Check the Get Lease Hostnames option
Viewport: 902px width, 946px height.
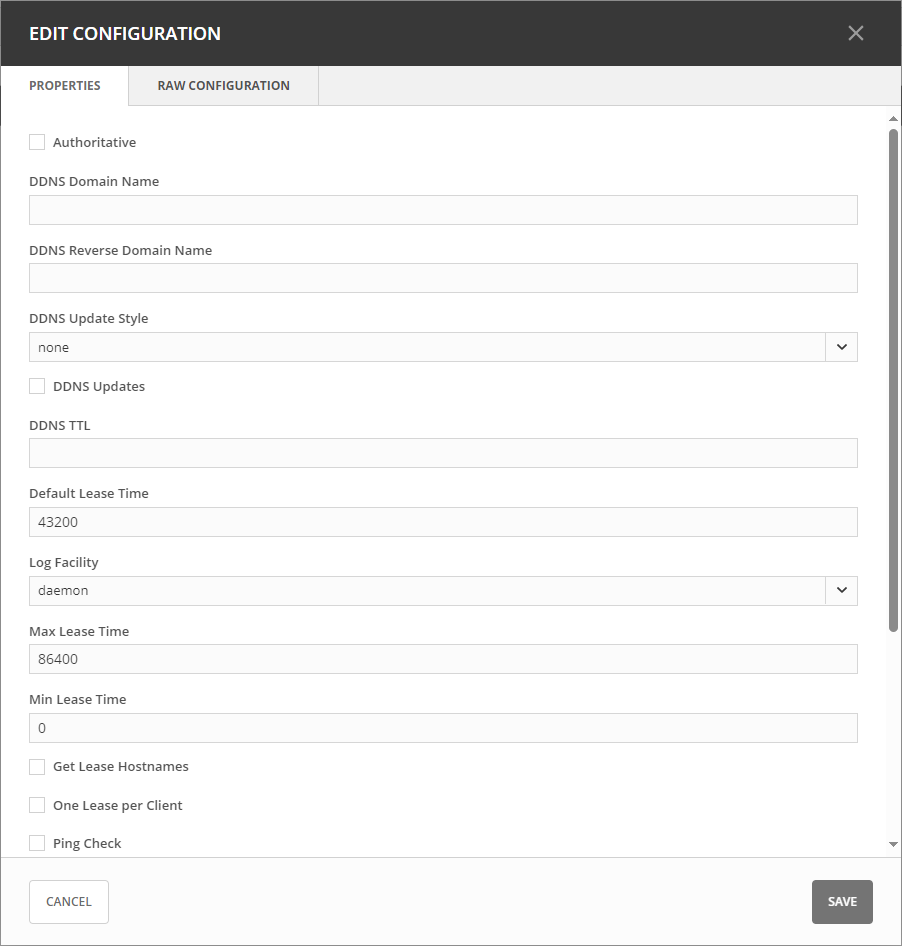tap(37, 767)
